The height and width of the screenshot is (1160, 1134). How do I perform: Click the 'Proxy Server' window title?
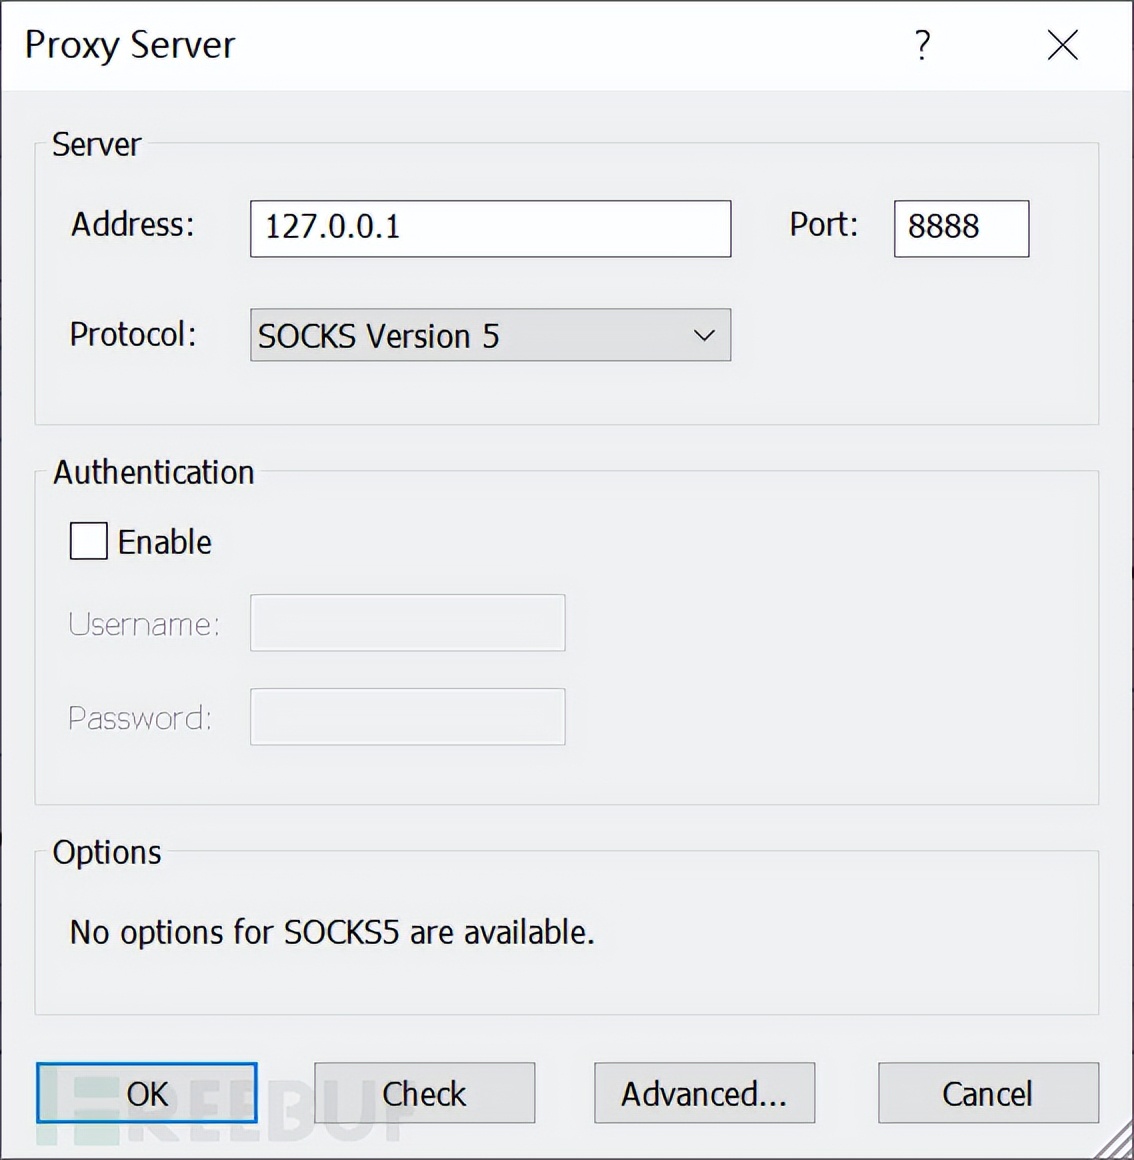click(x=130, y=45)
